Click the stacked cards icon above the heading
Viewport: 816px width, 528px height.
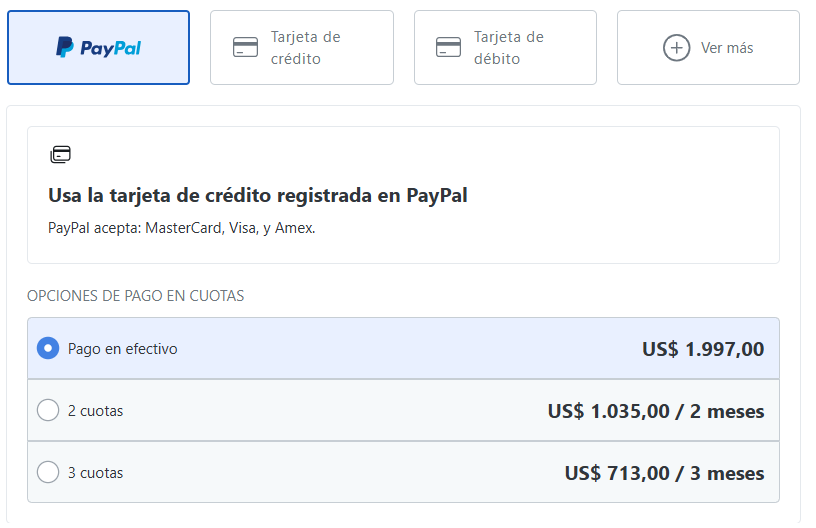pyautogui.click(x=60, y=154)
